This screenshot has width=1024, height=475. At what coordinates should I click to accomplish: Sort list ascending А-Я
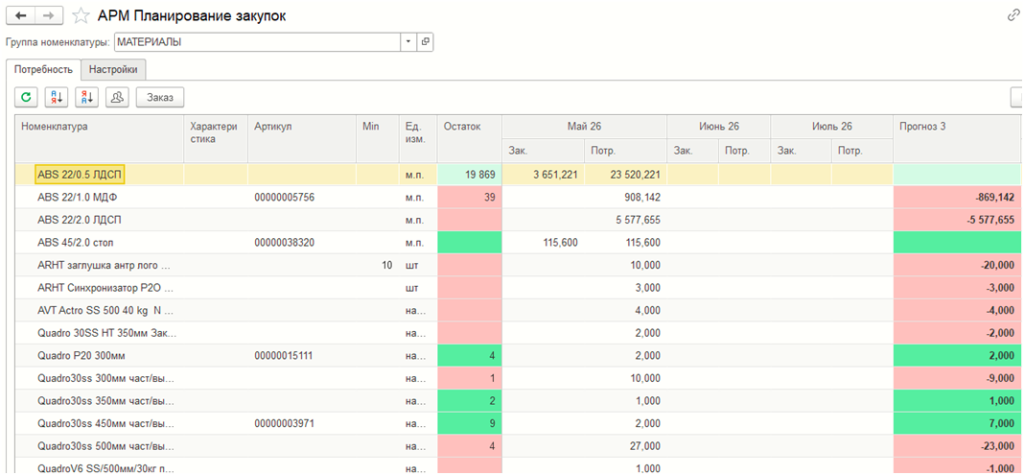click(56, 97)
